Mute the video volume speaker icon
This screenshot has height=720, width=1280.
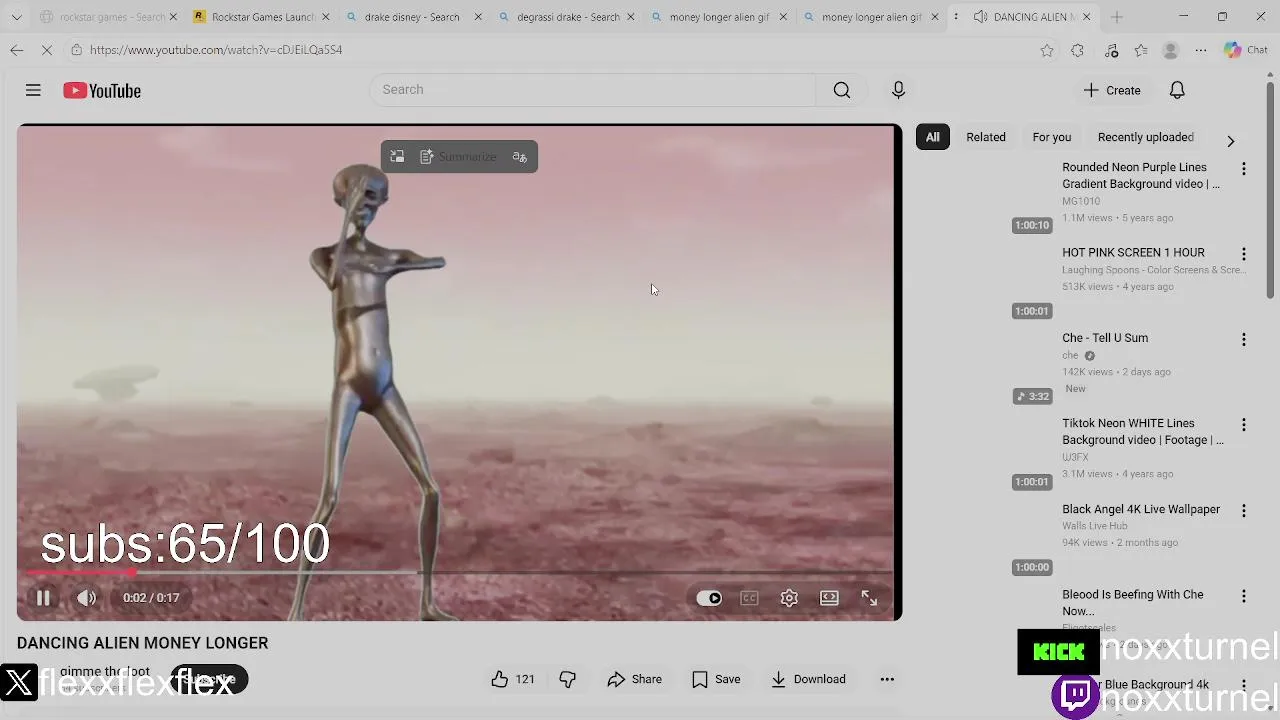pos(87,598)
